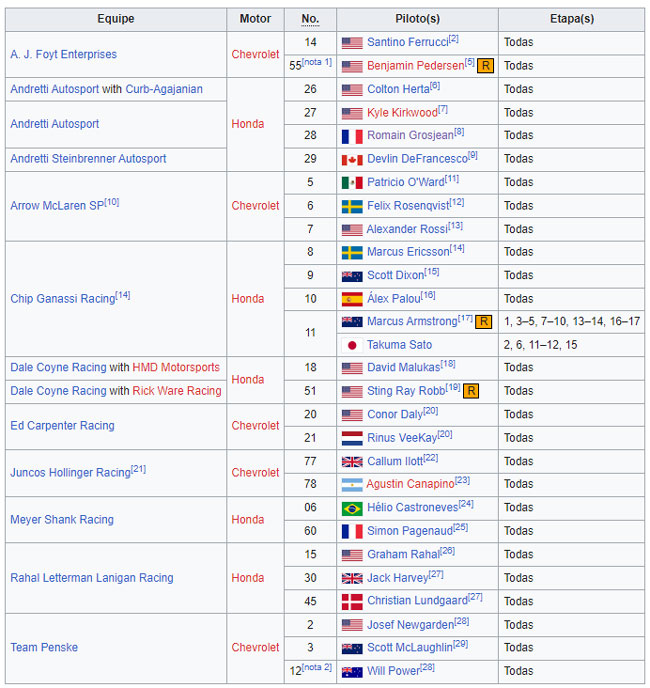Open reference 10 next to Arrow McLaren SP
Screen dimensions: 650x688
point(112,202)
